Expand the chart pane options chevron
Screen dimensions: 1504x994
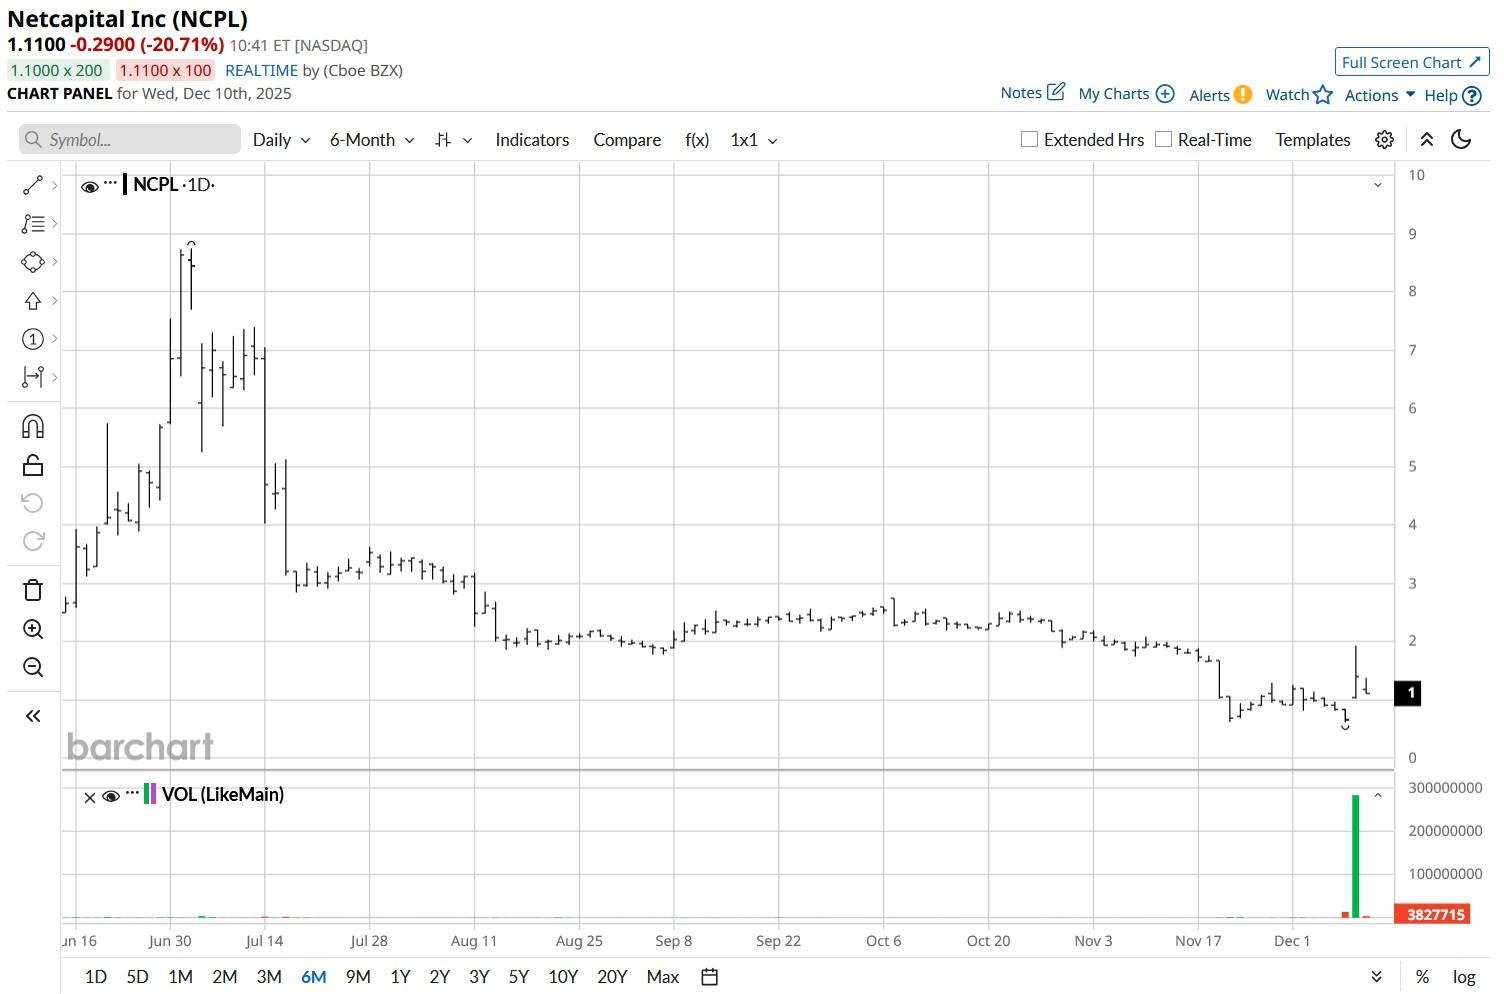click(1378, 185)
